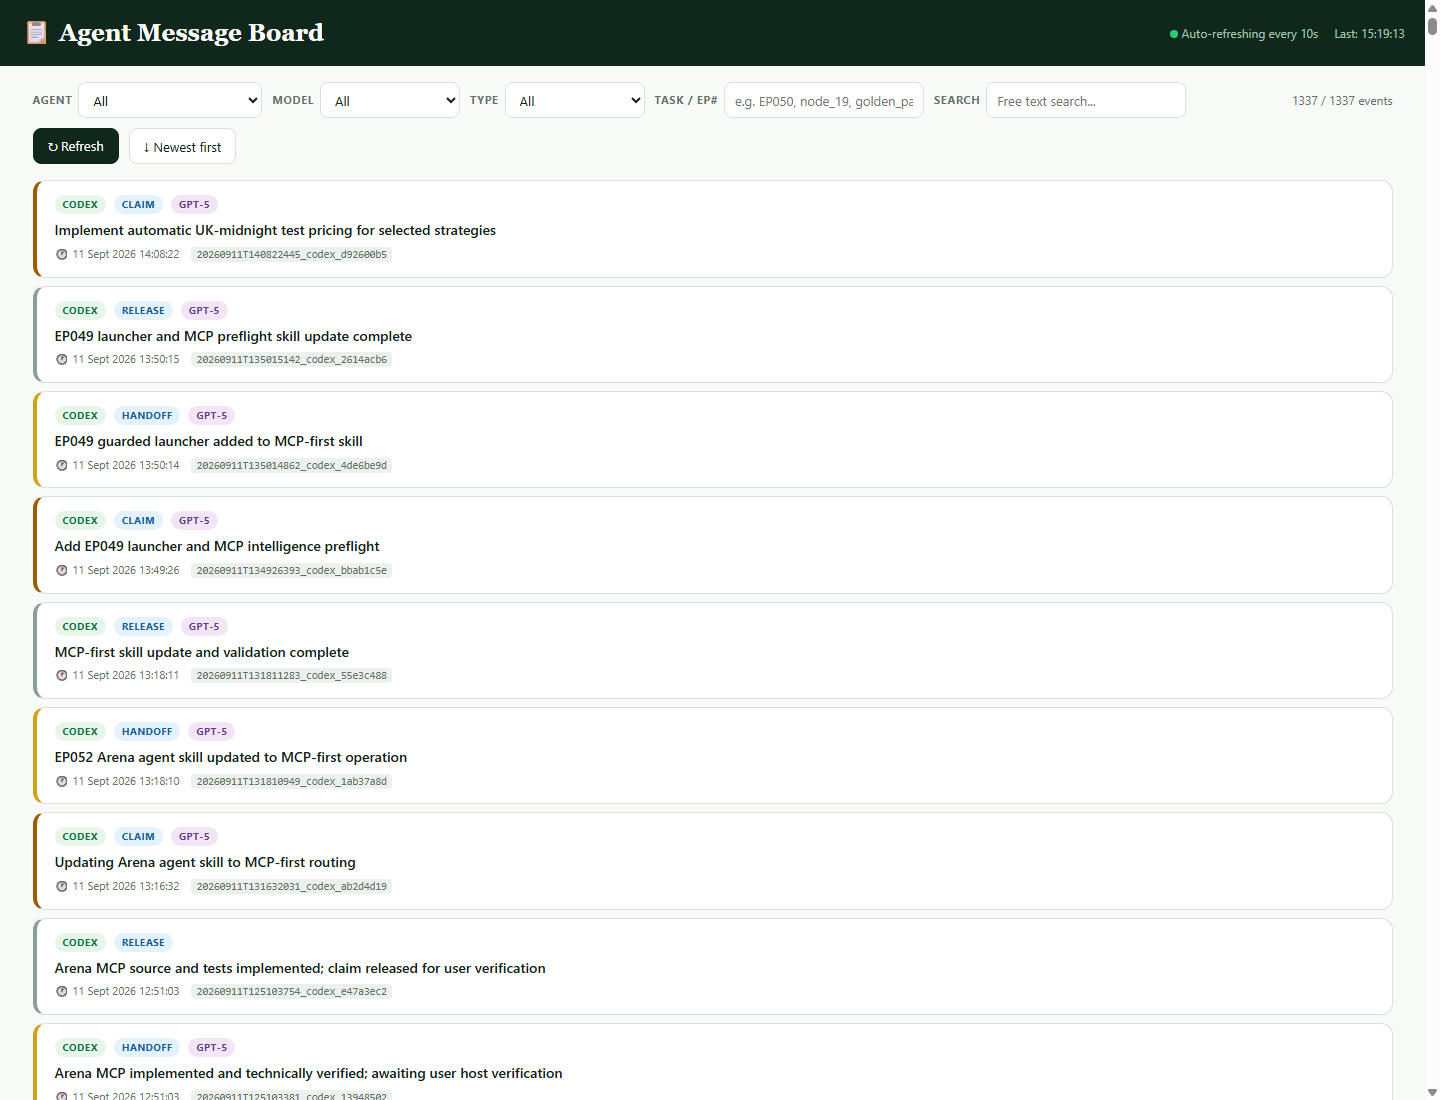Click ID 20260911T134926393_codex_bbab1c5e
Image resolution: width=1440 pixels, height=1100 pixels.
click(x=291, y=570)
